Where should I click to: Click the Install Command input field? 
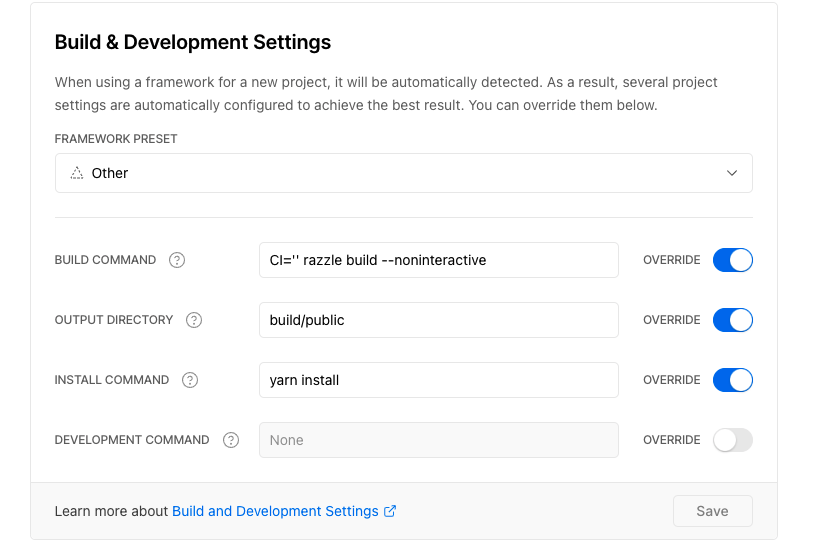click(438, 380)
